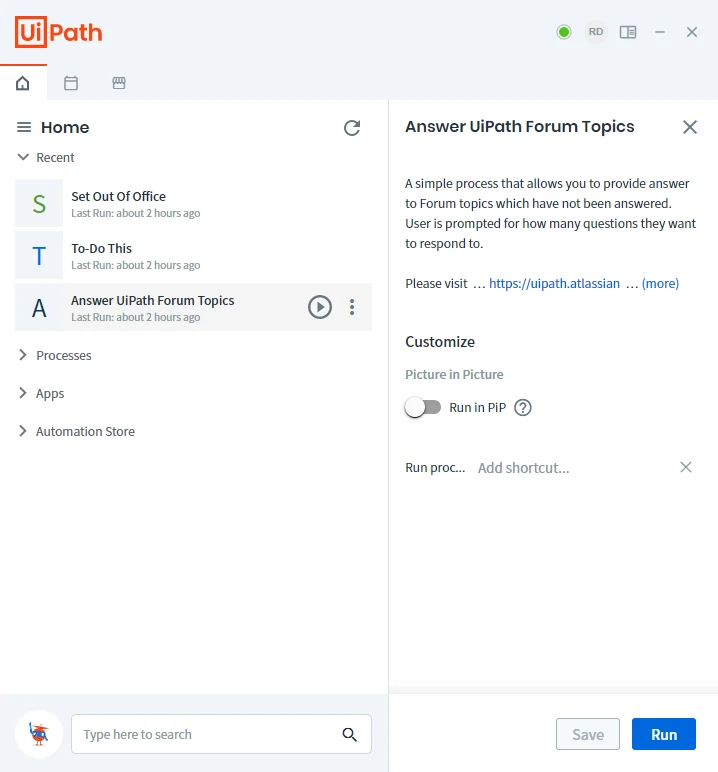Image resolution: width=718 pixels, height=772 pixels.
Task: Refresh the Home process list
Action: pos(352,128)
